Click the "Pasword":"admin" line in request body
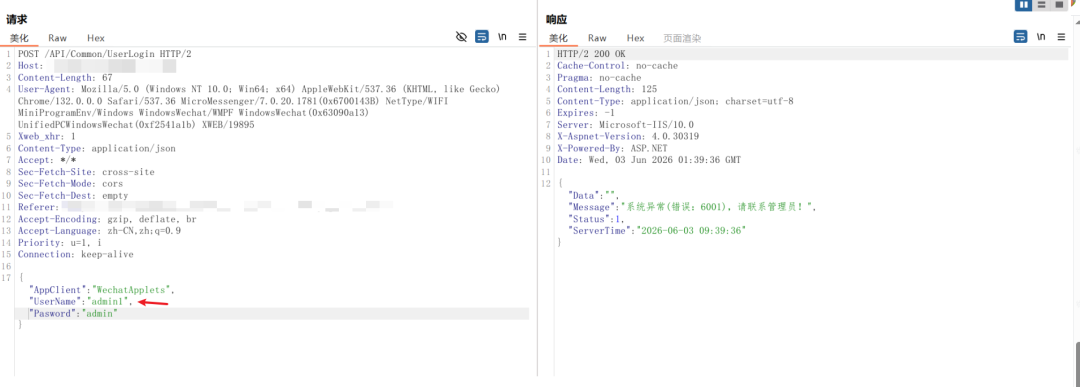Screen dimensions: 1080x387 coord(73,313)
